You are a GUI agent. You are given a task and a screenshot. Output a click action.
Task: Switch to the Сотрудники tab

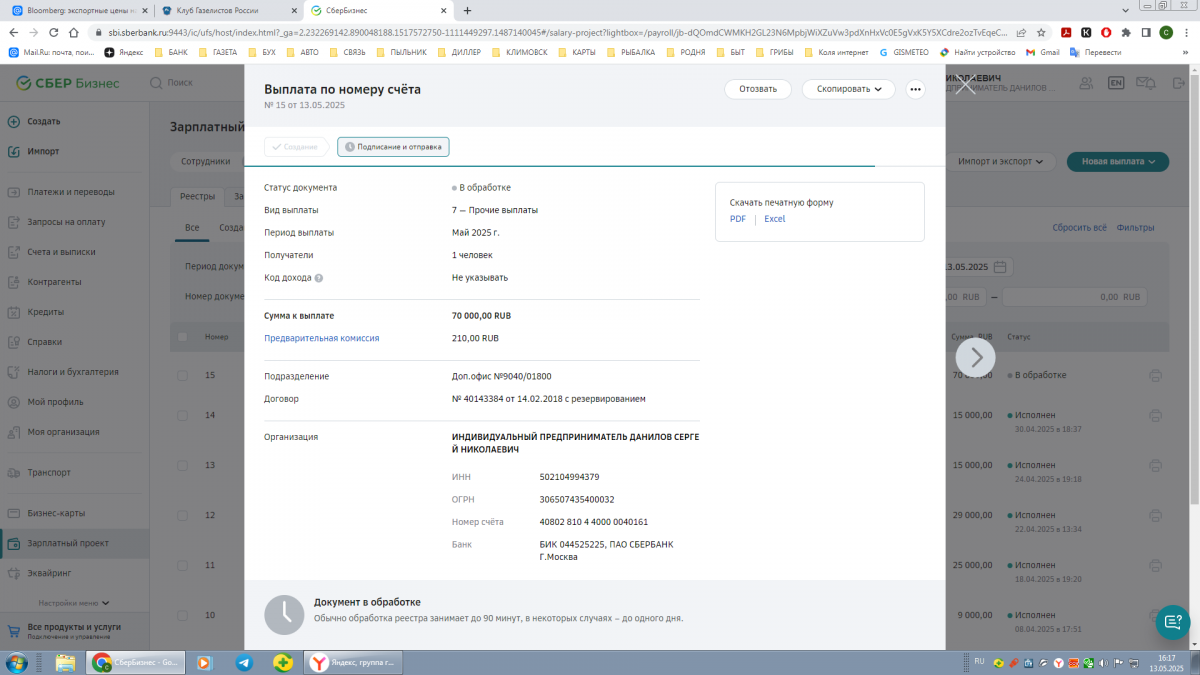205,161
